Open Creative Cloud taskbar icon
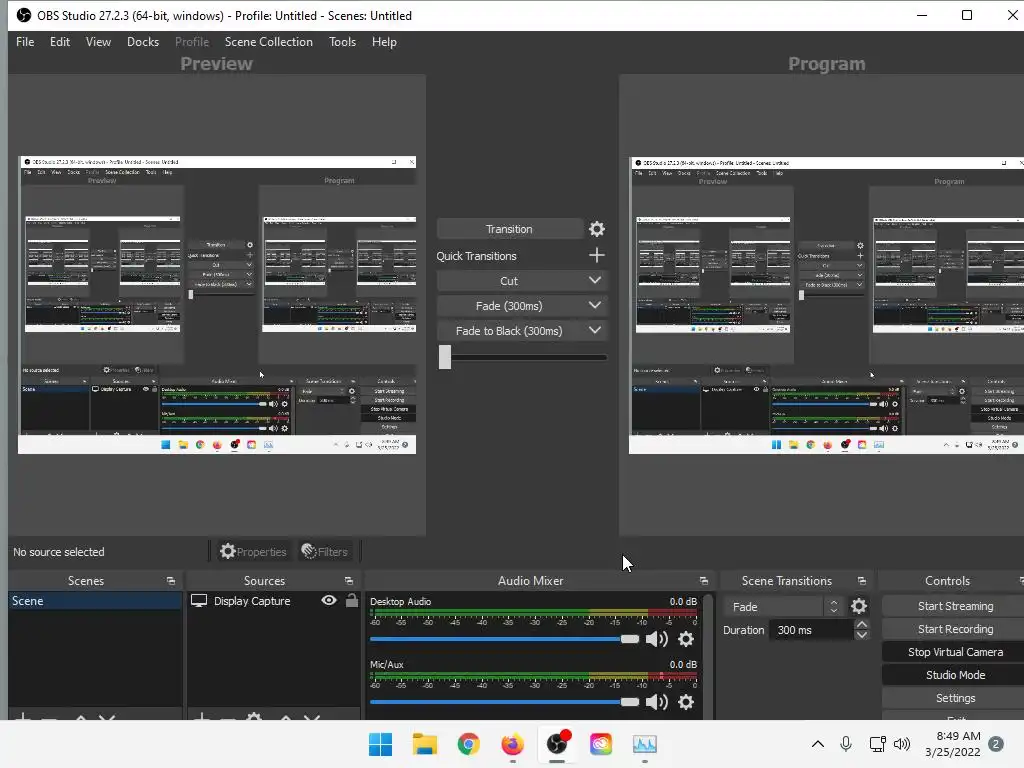This screenshot has width=1024, height=768. 601,744
